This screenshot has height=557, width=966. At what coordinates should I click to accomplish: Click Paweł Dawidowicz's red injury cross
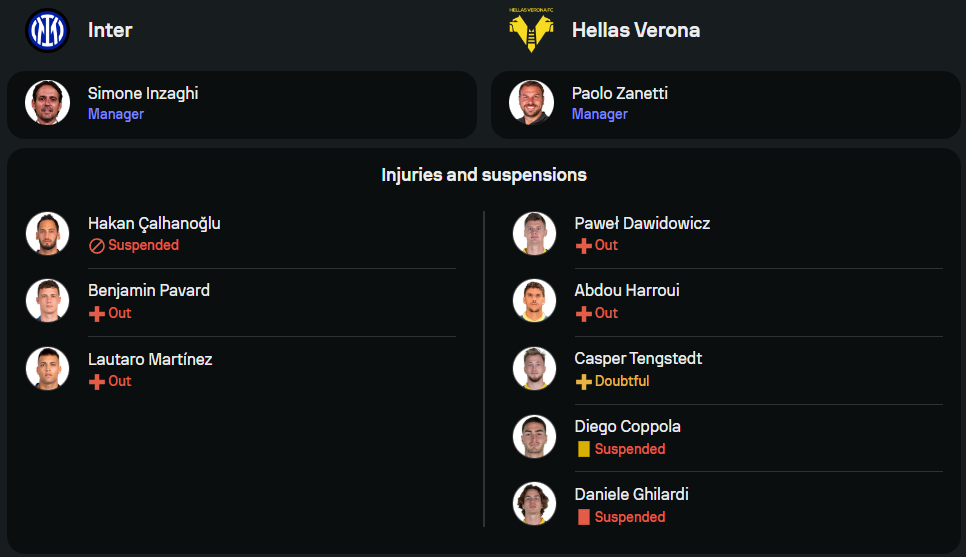pyautogui.click(x=584, y=245)
